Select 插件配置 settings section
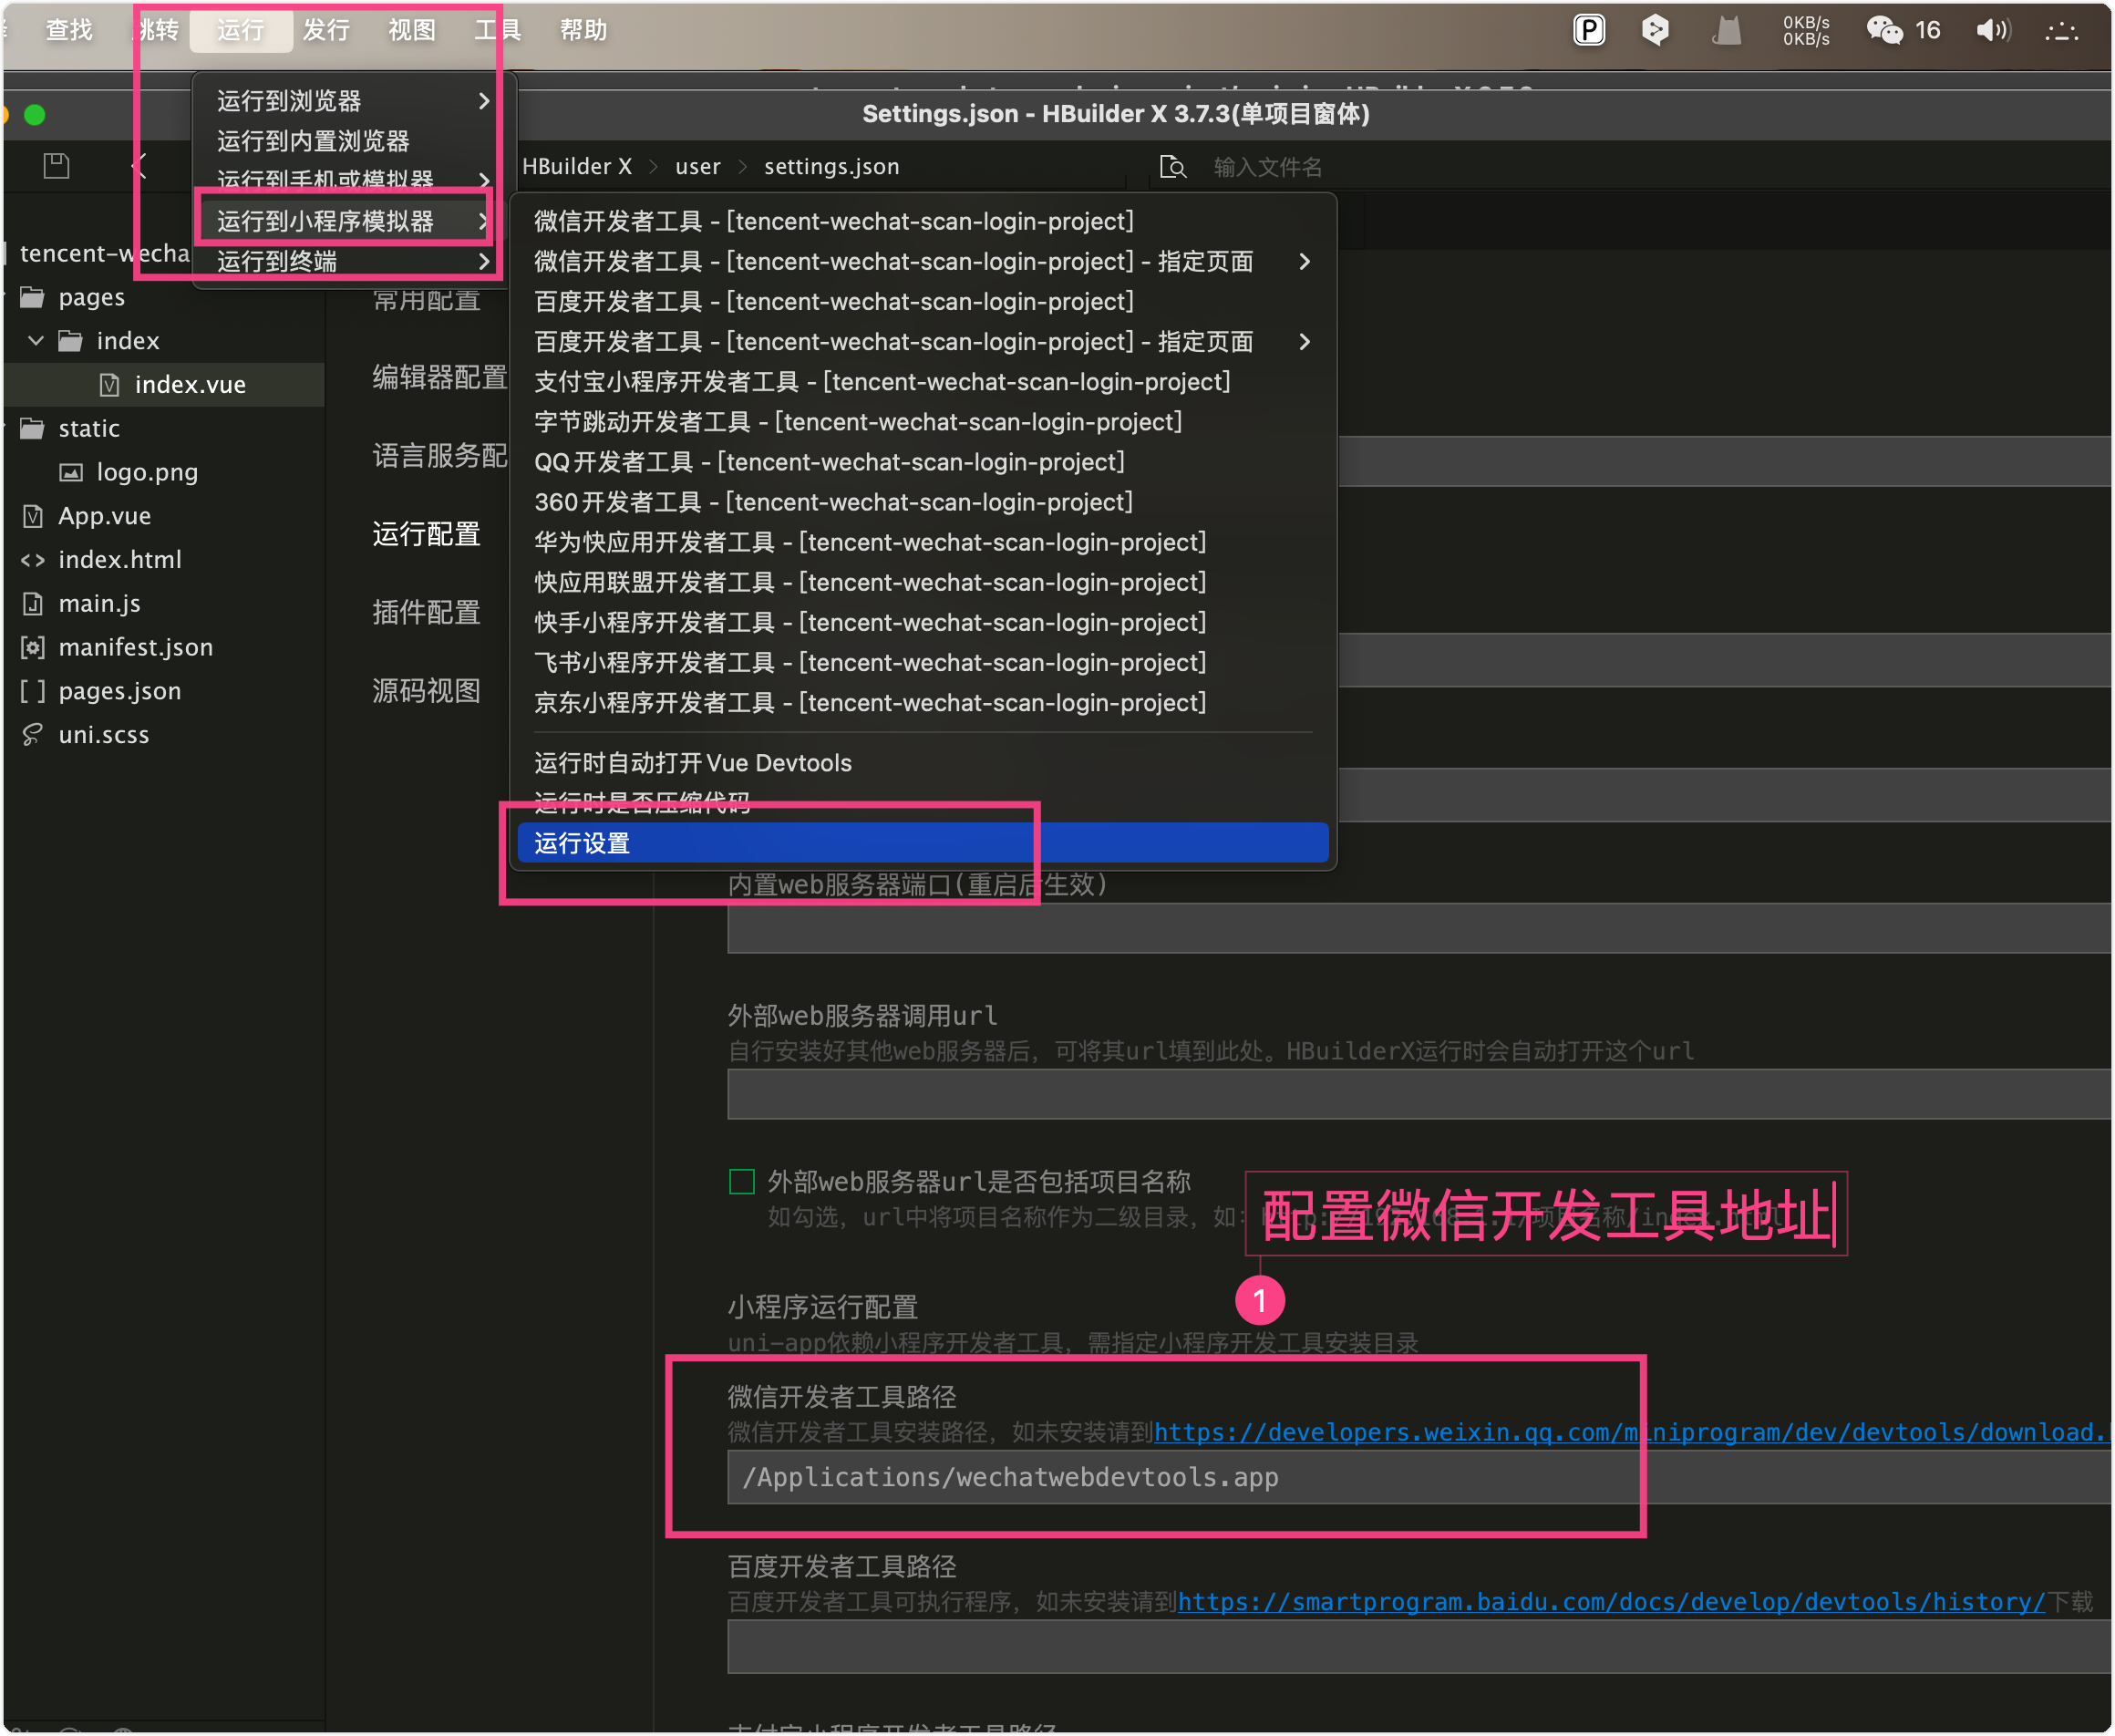Screen dimensions: 2115x1736 [427, 613]
